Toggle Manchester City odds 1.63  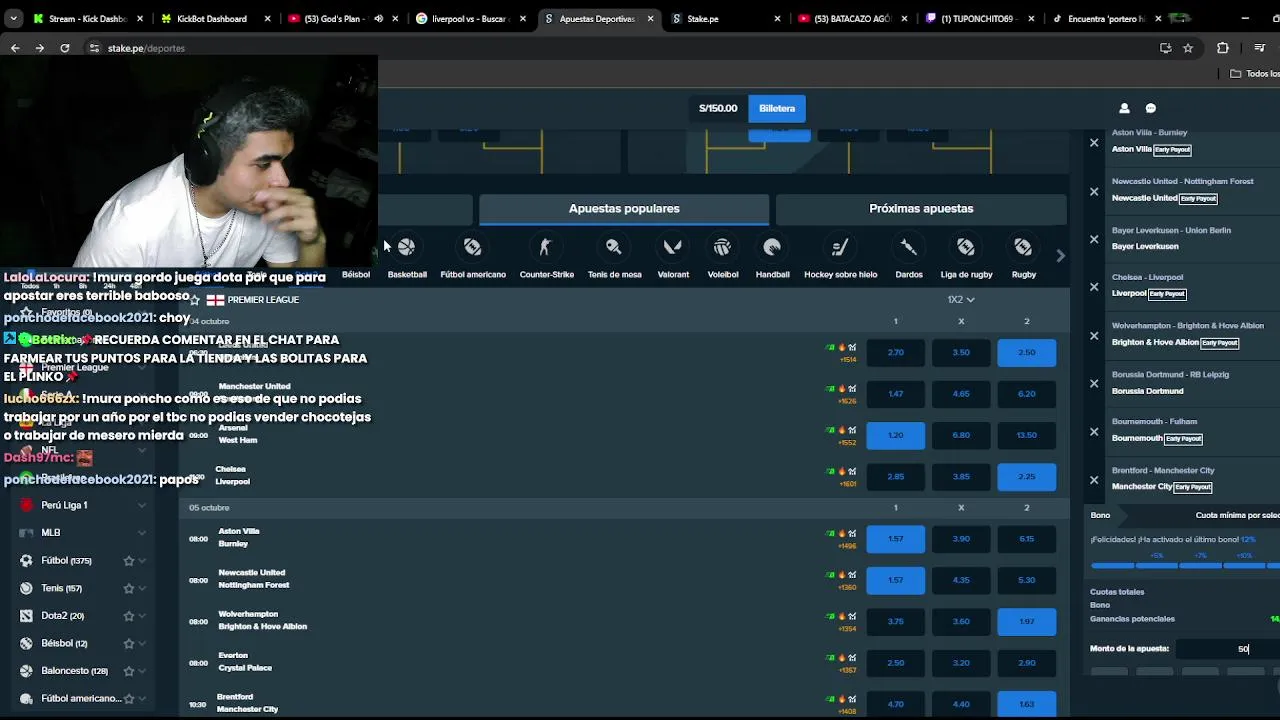point(1026,704)
